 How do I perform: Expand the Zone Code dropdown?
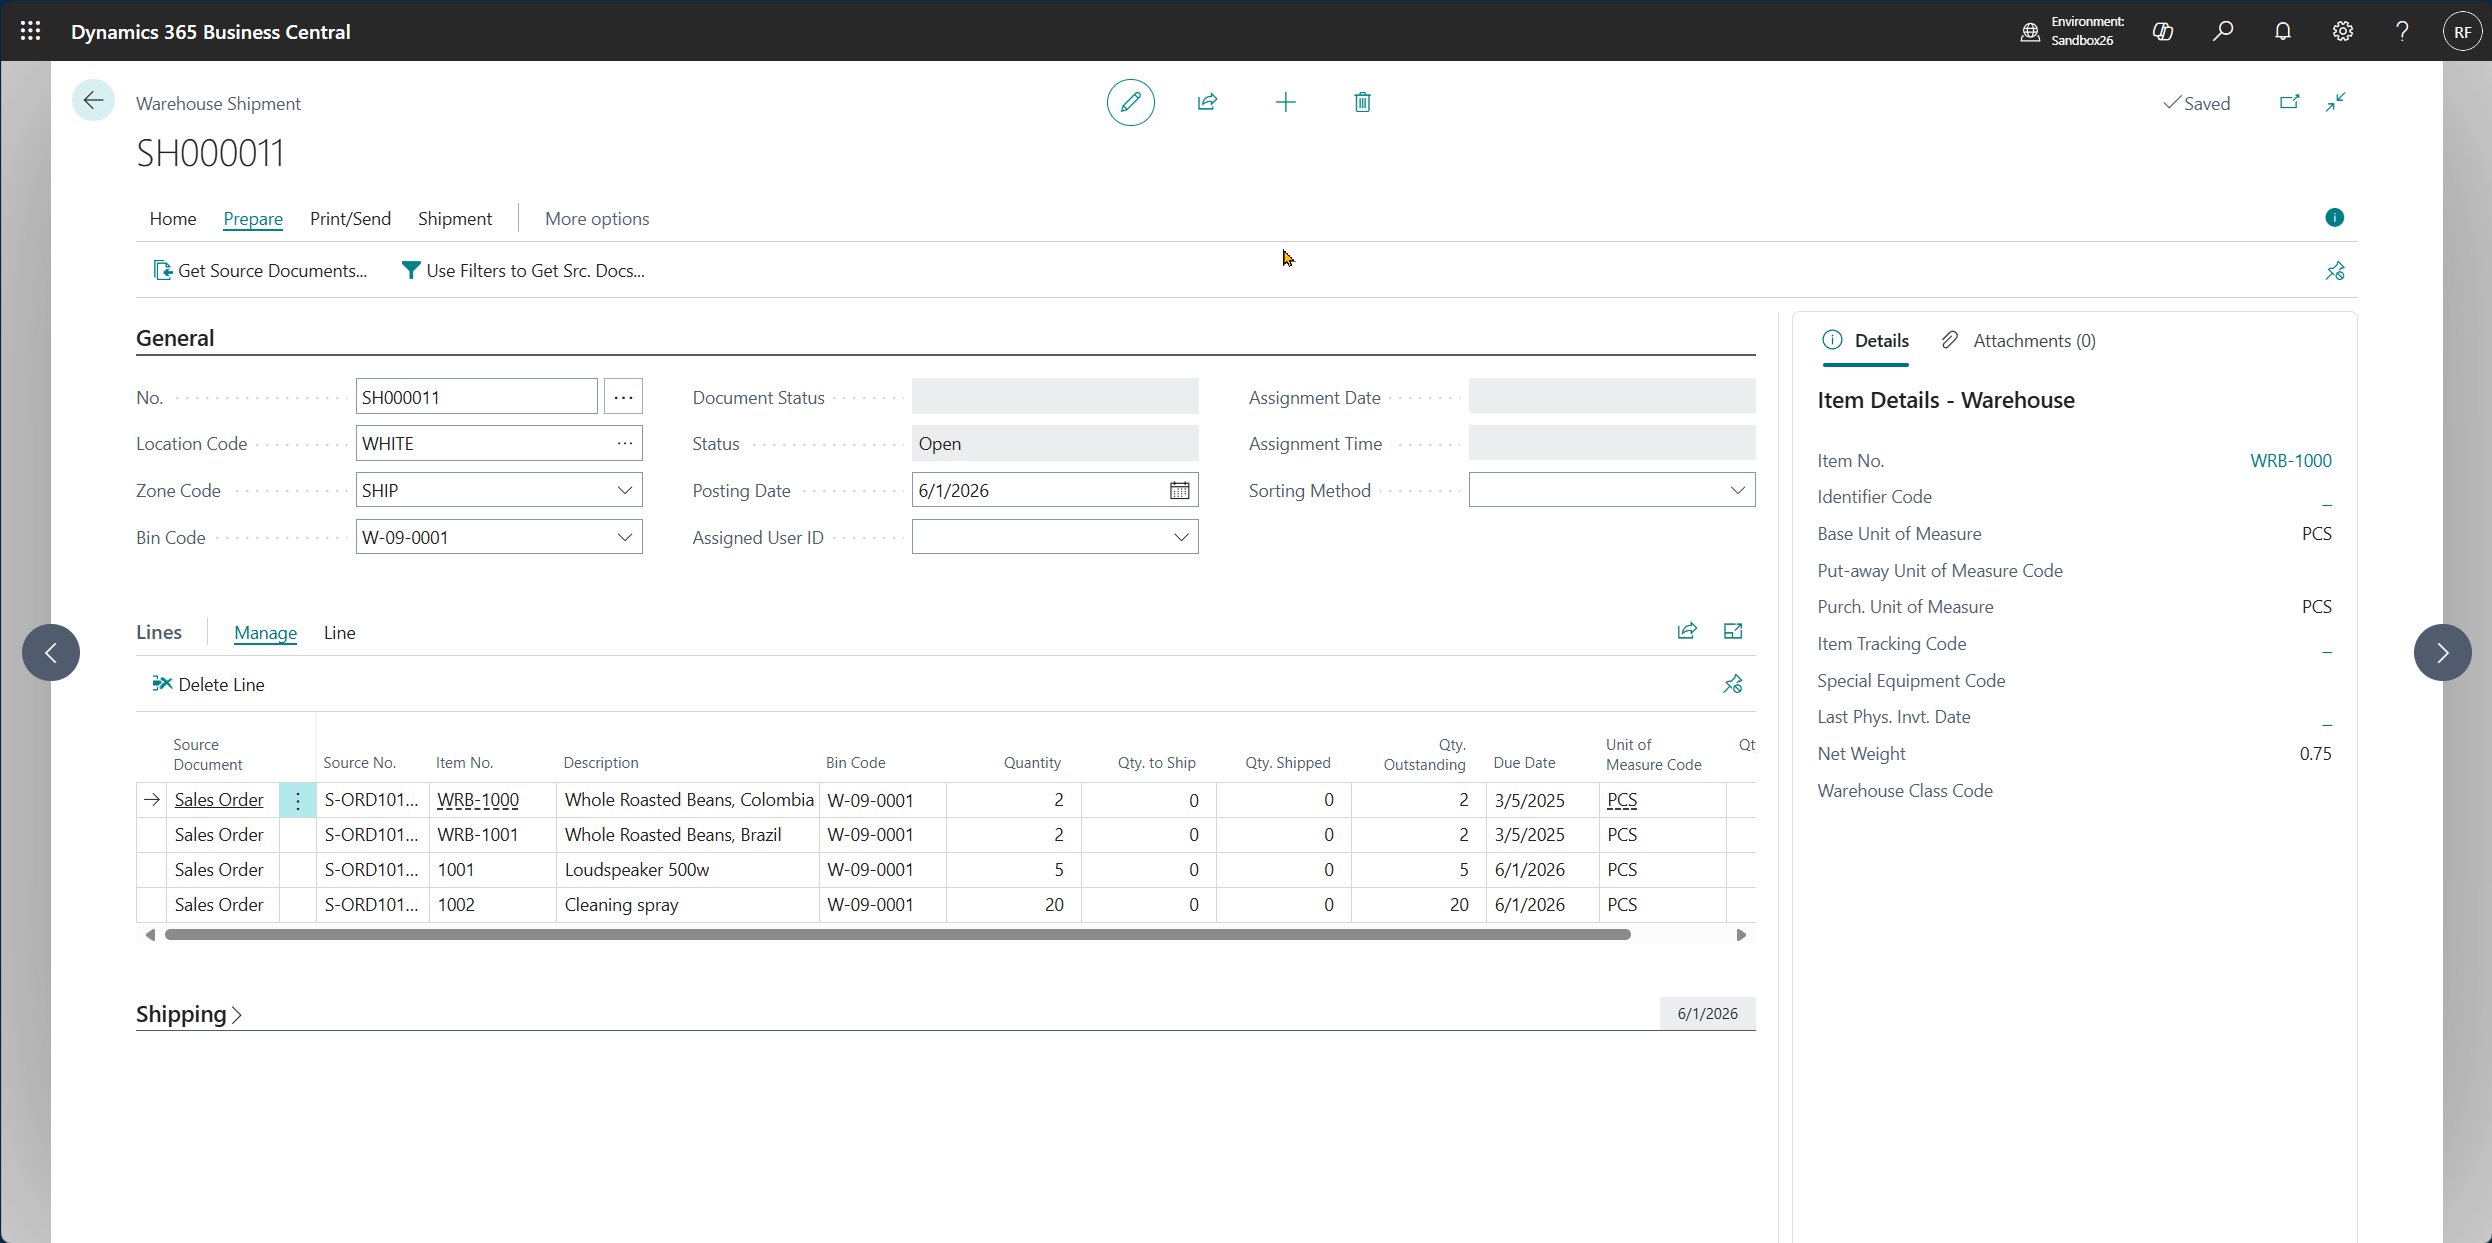(x=624, y=490)
